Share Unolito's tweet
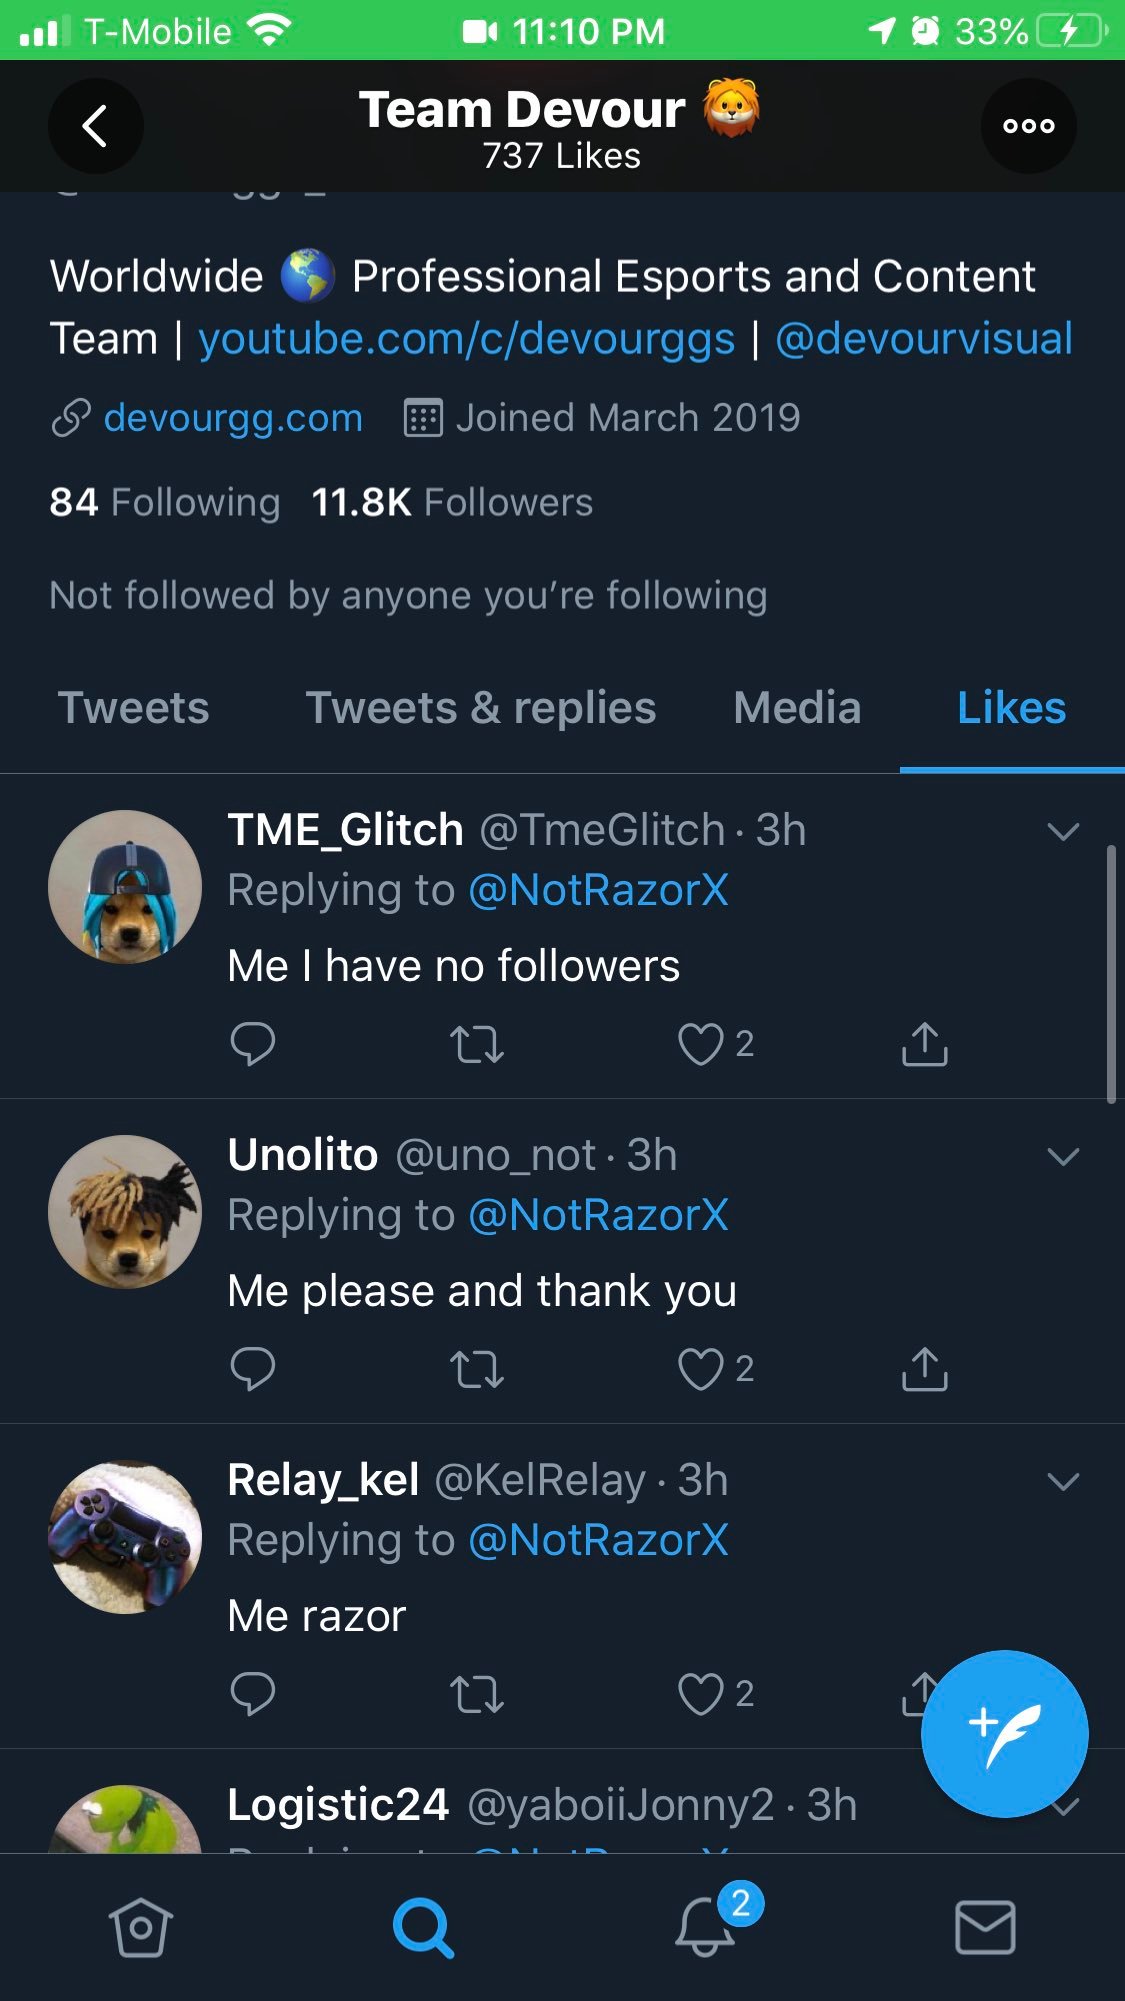Viewport: 1125px width, 2001px height. click(924, 1369)
